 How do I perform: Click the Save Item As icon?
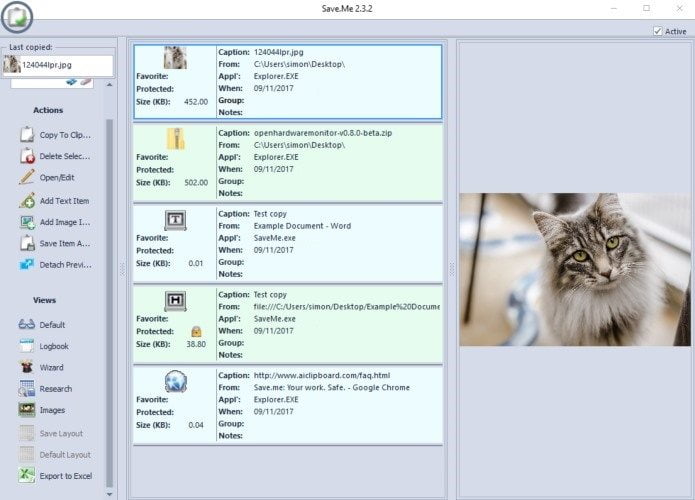(27, 243)
